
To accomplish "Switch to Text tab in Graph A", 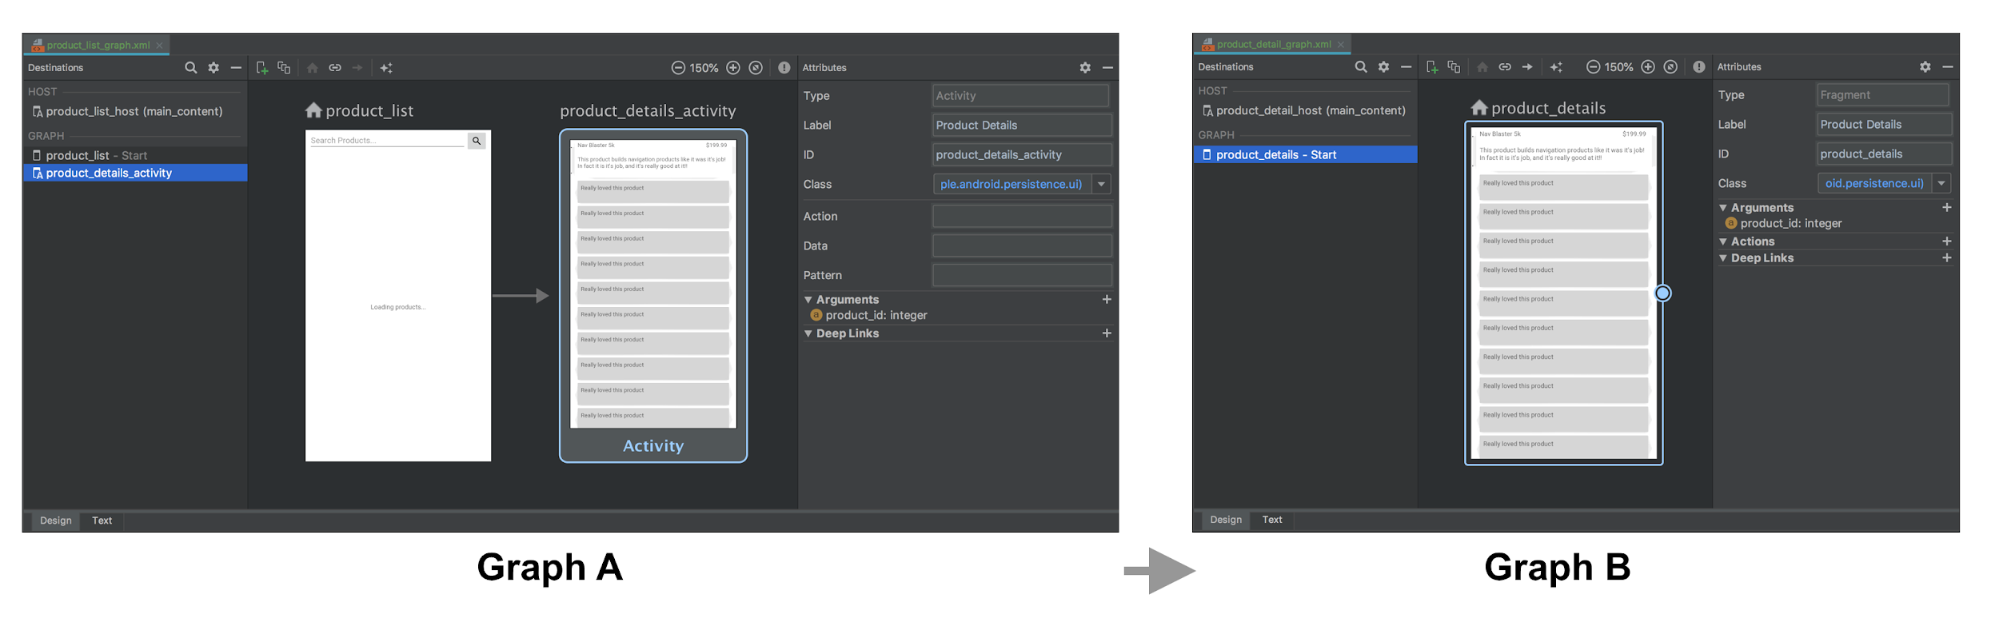I will [102, 521].
